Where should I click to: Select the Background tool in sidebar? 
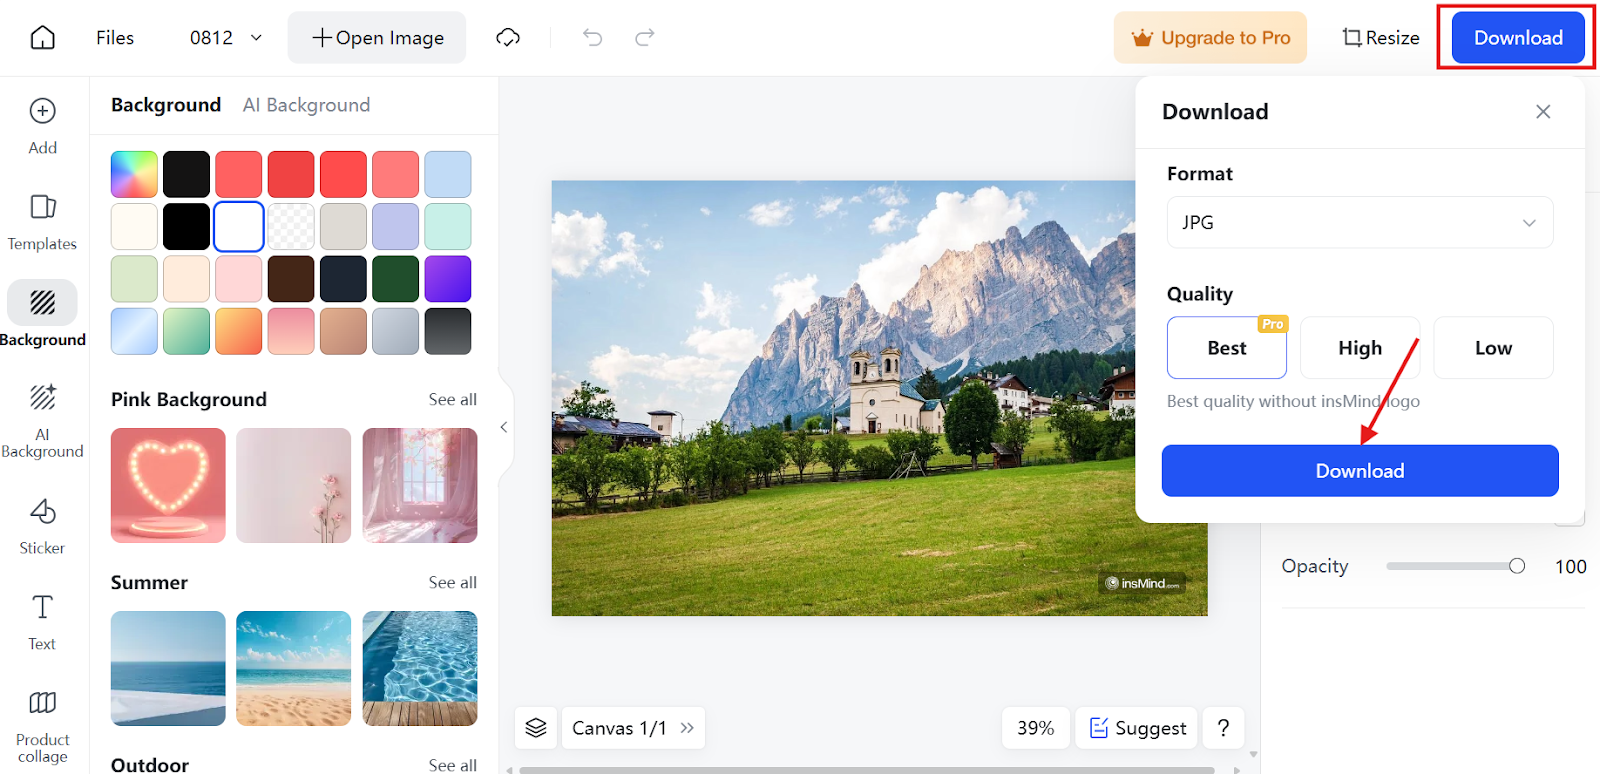tap(42, 314)
